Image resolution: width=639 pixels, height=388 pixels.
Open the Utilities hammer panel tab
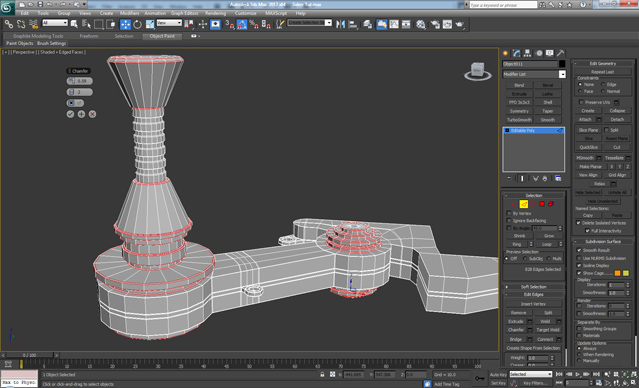tap(561, 53)
